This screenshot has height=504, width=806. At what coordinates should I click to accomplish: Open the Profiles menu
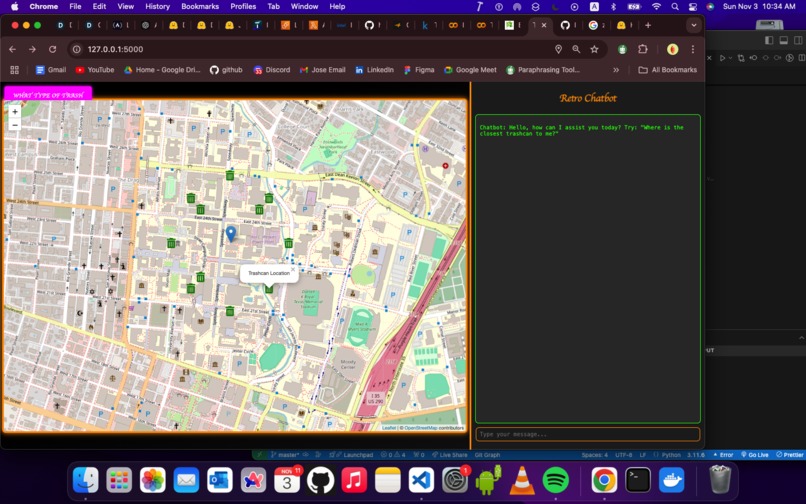(243, 7)
